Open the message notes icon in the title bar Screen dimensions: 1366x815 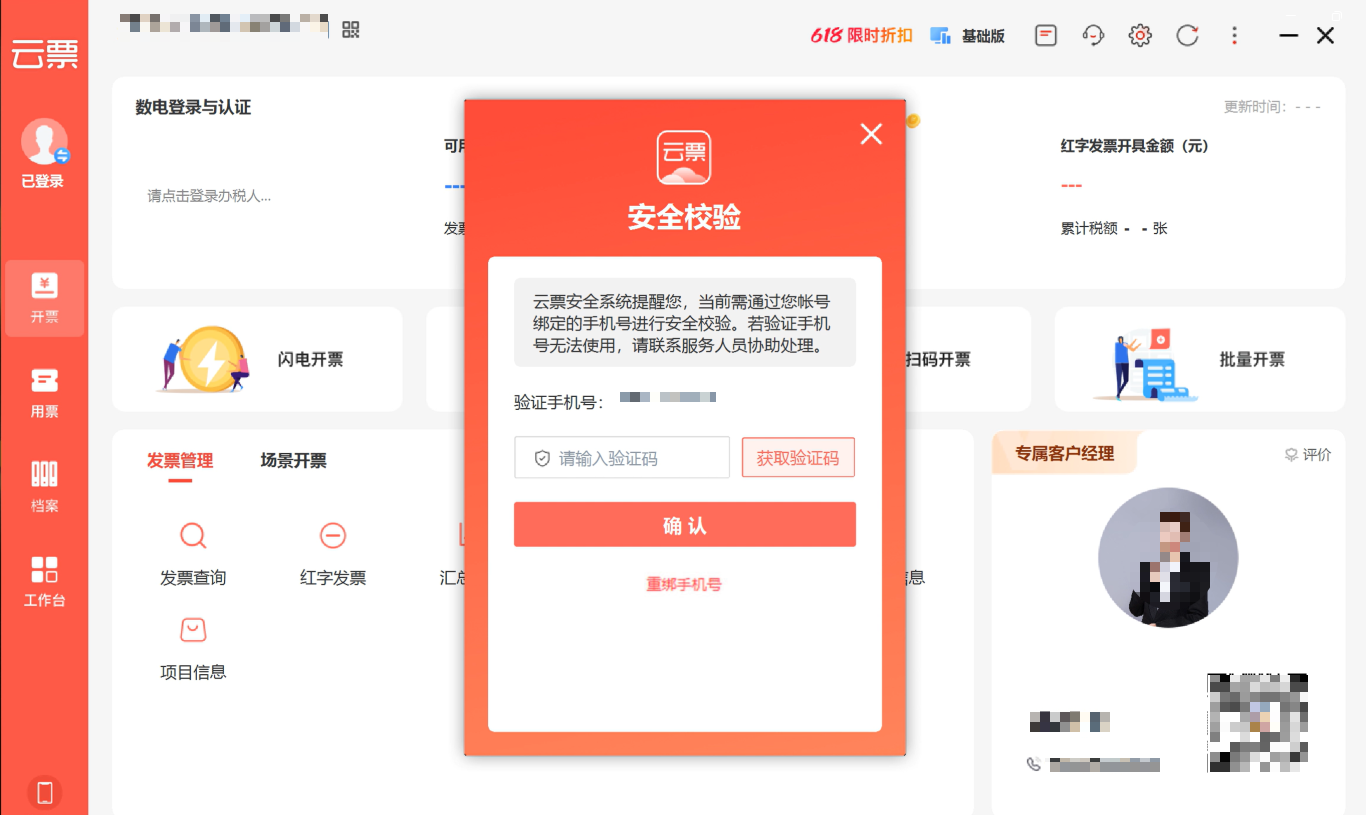pos(1045,35)
